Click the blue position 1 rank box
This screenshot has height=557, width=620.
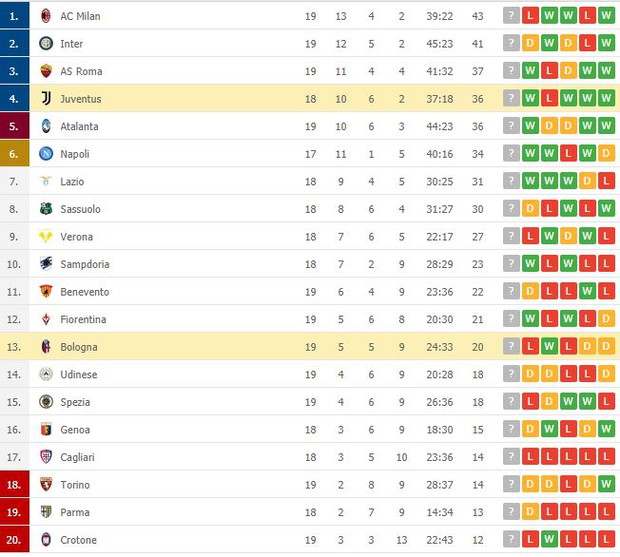[15, 15]
